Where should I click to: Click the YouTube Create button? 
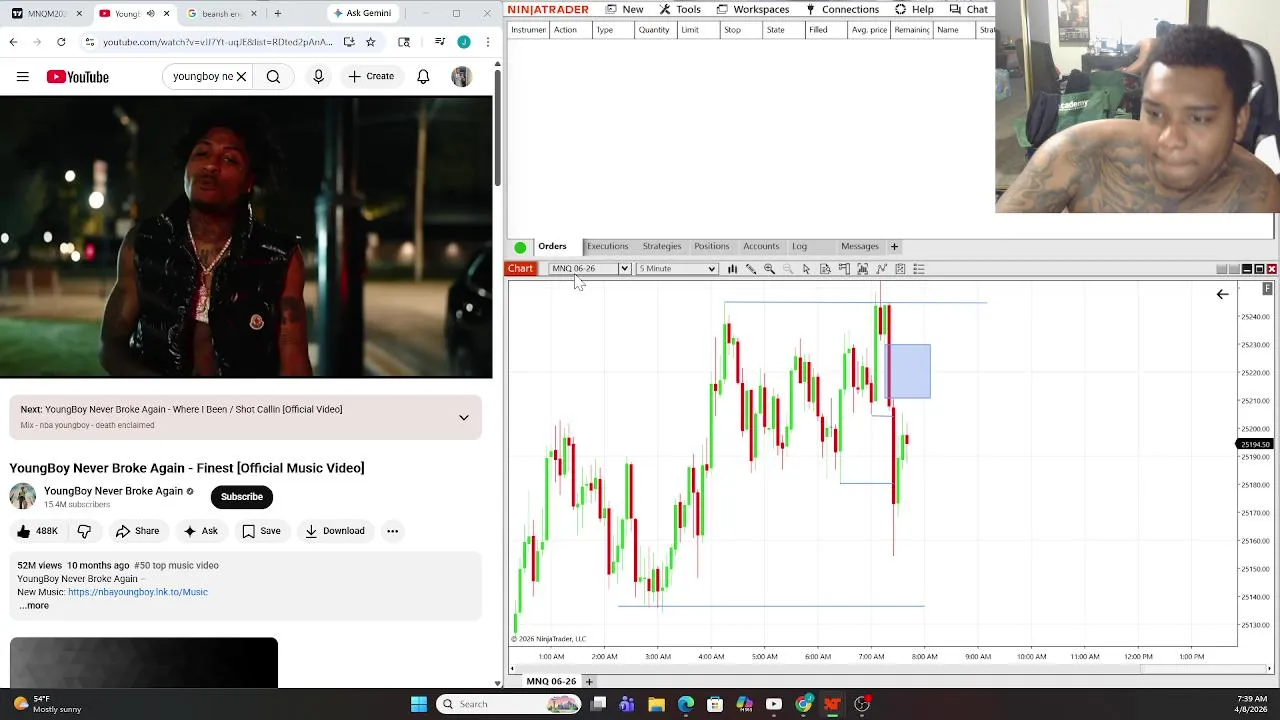(x=371, y=77)
